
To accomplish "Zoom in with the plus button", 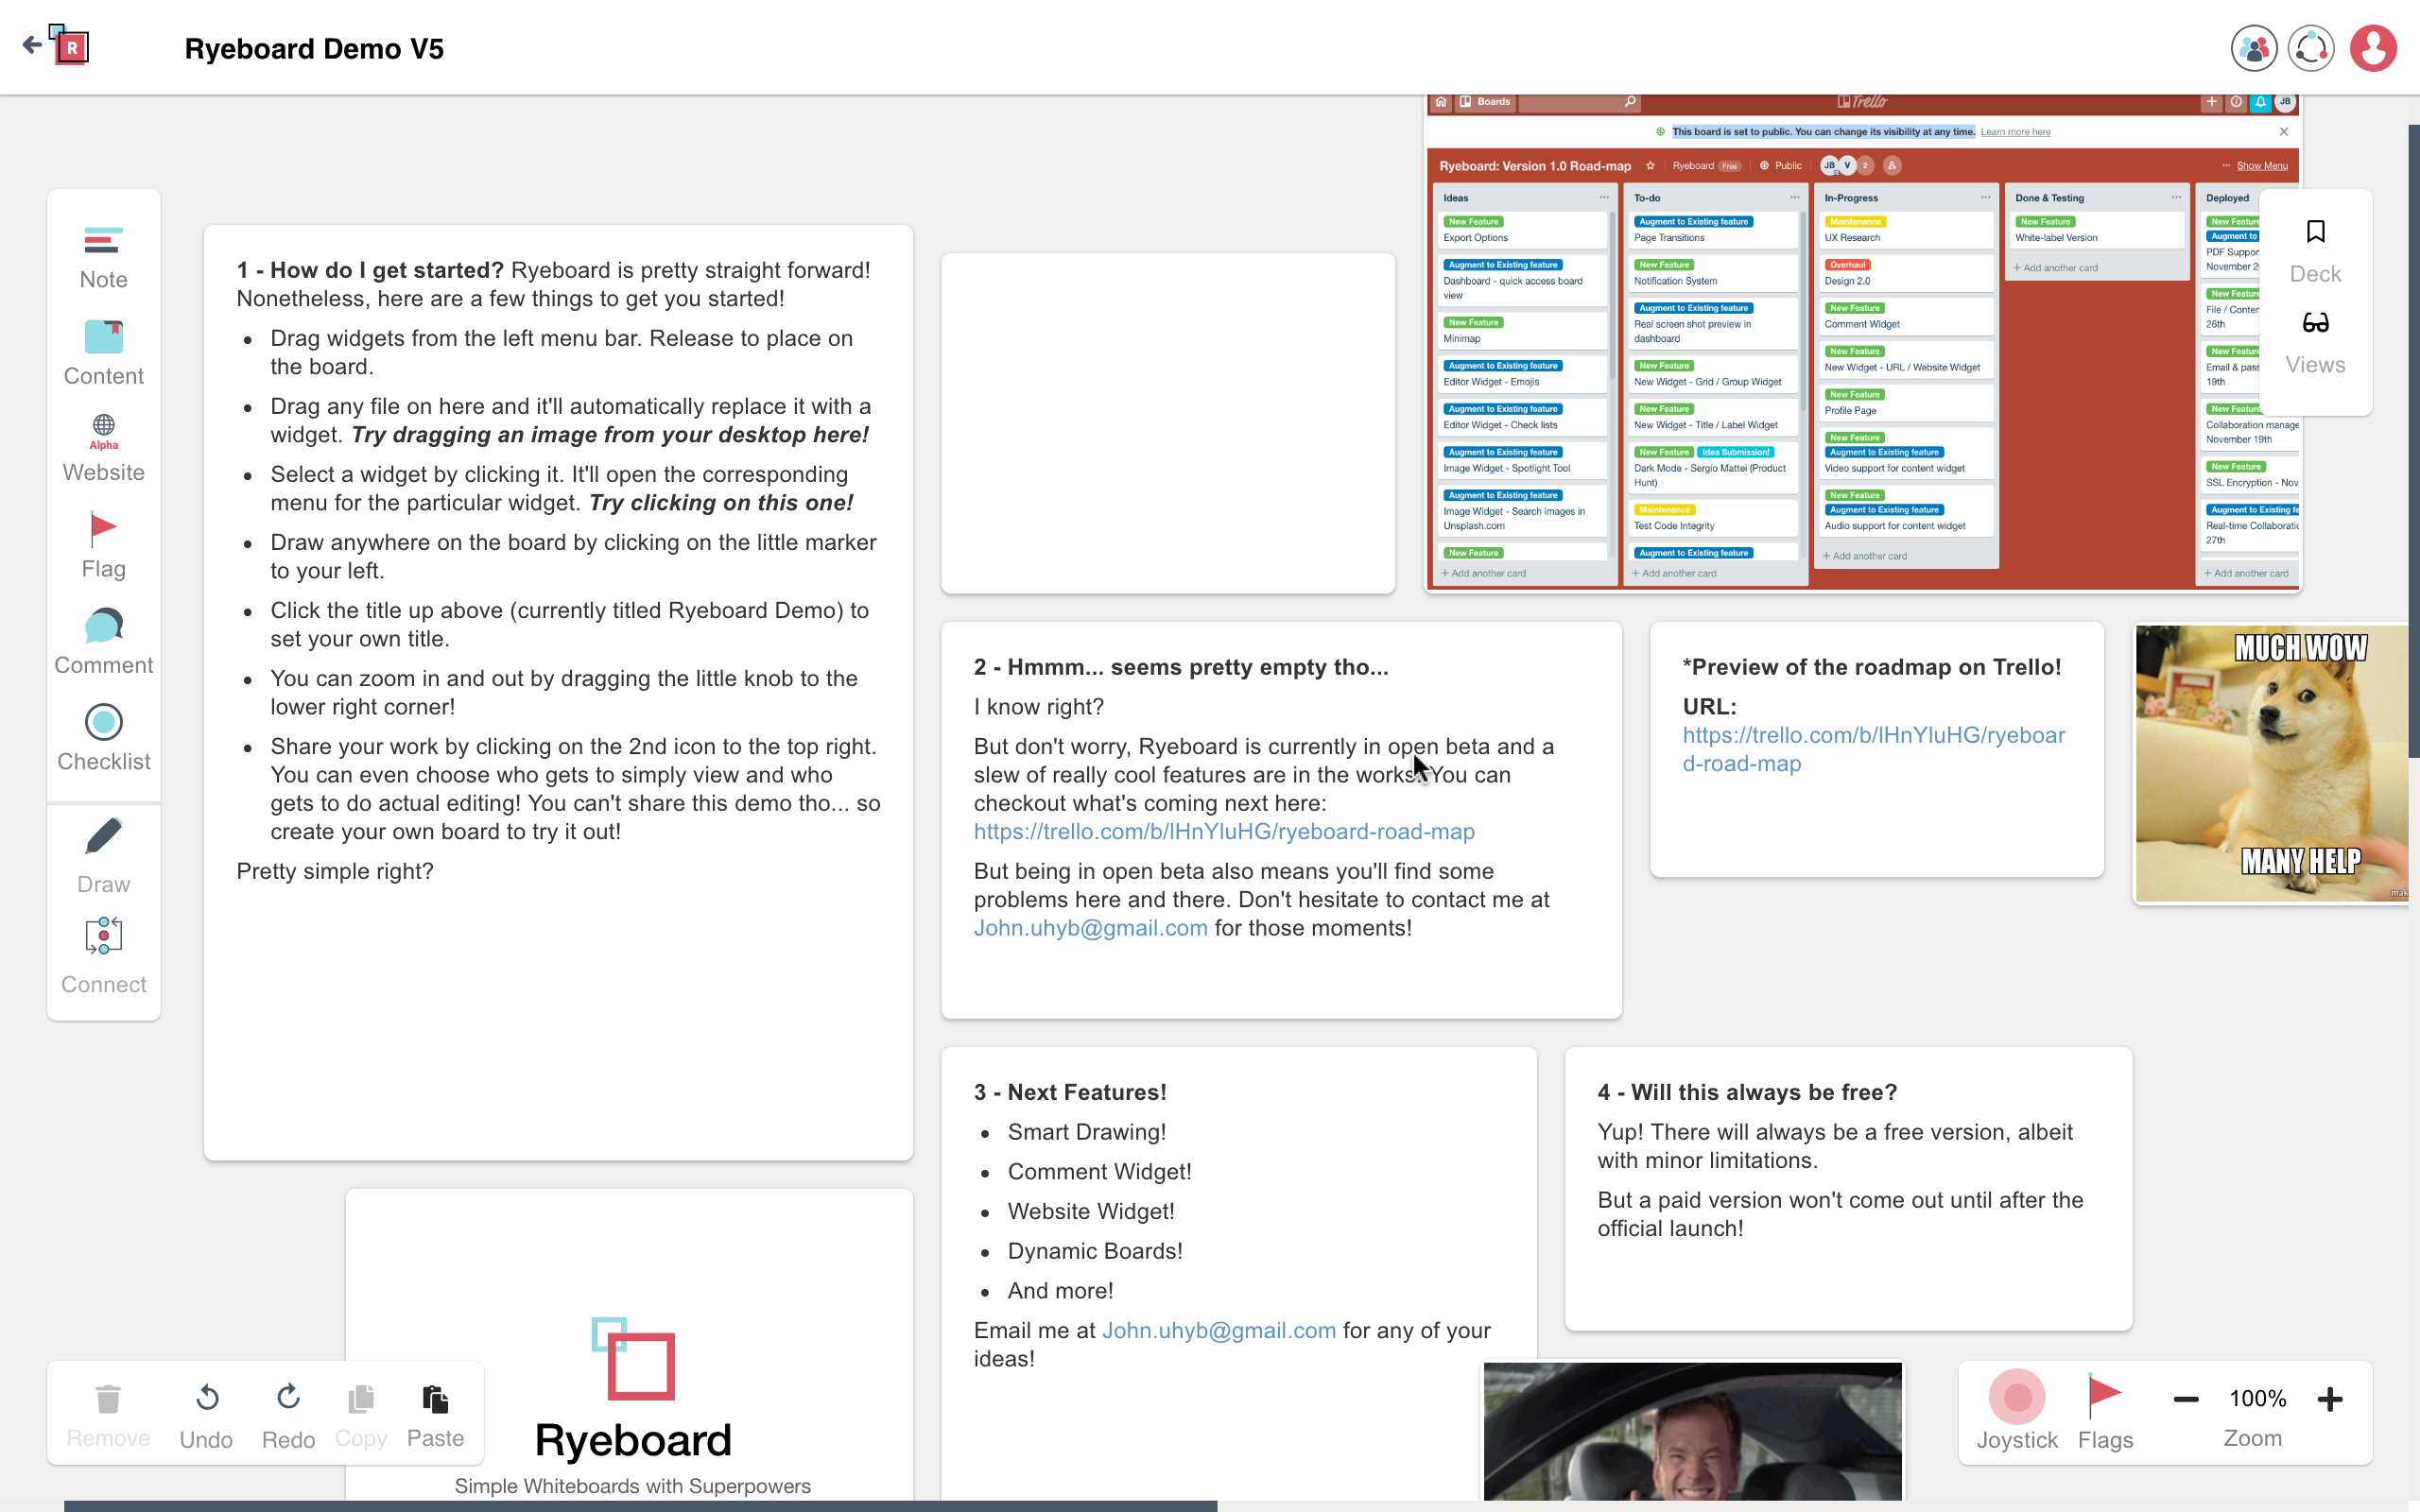I will click(2330, 1399).
